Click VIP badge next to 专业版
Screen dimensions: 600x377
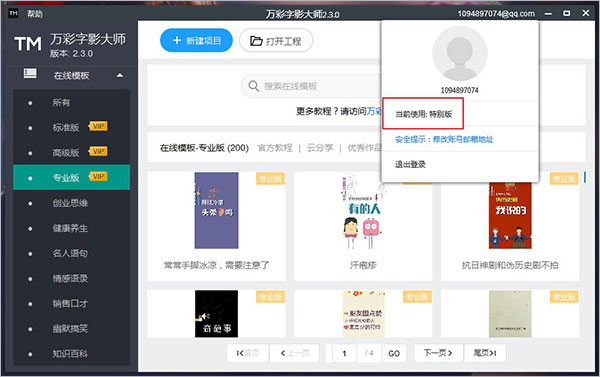coord(98,176)
